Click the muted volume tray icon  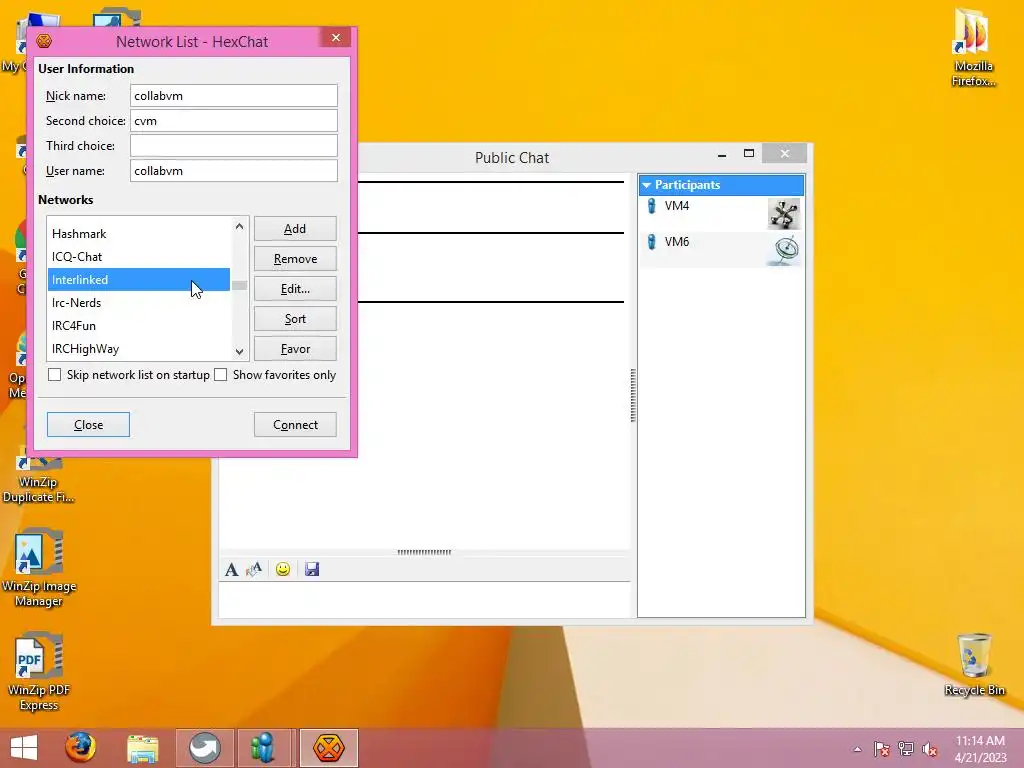[930, 749]
